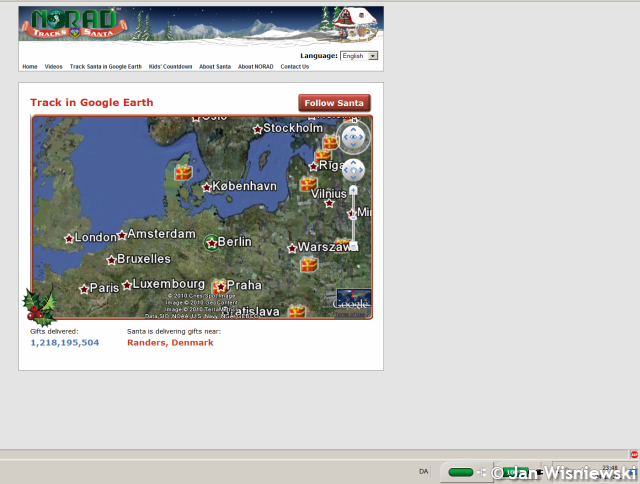Screen dimensions: 640x484
Task: Click the look-up arrow on eye control
Action: pyautogui.click(x=353, y=129)
